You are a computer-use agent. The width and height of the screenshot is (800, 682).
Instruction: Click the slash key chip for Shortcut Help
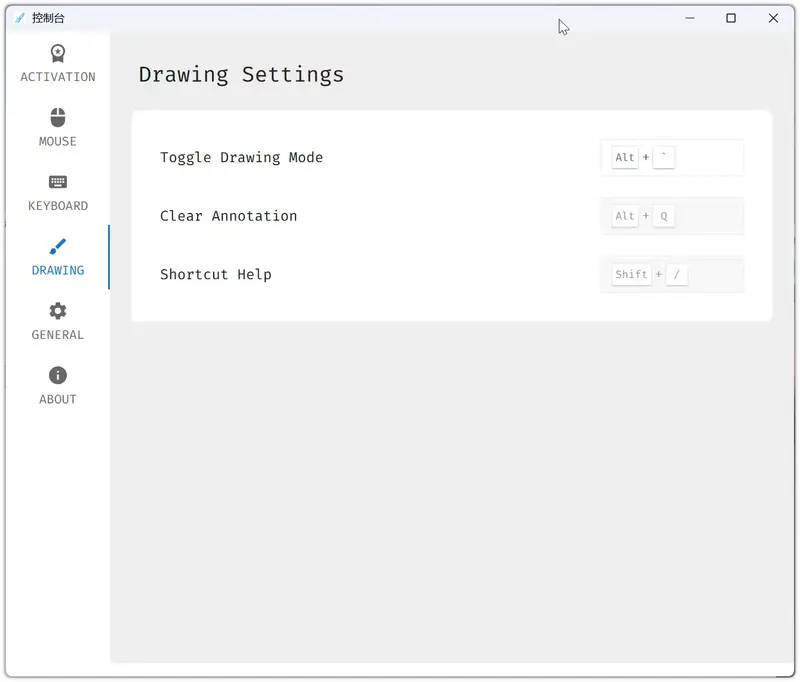677,275
